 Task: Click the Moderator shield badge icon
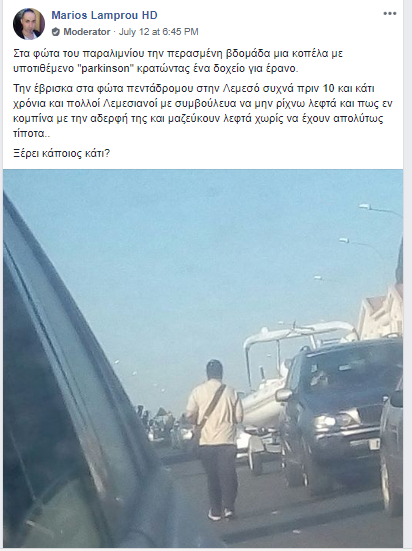[x=56, y=32]
